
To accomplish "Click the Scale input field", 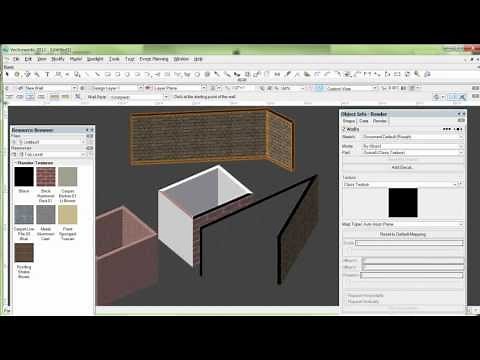I will pos(409,243).
